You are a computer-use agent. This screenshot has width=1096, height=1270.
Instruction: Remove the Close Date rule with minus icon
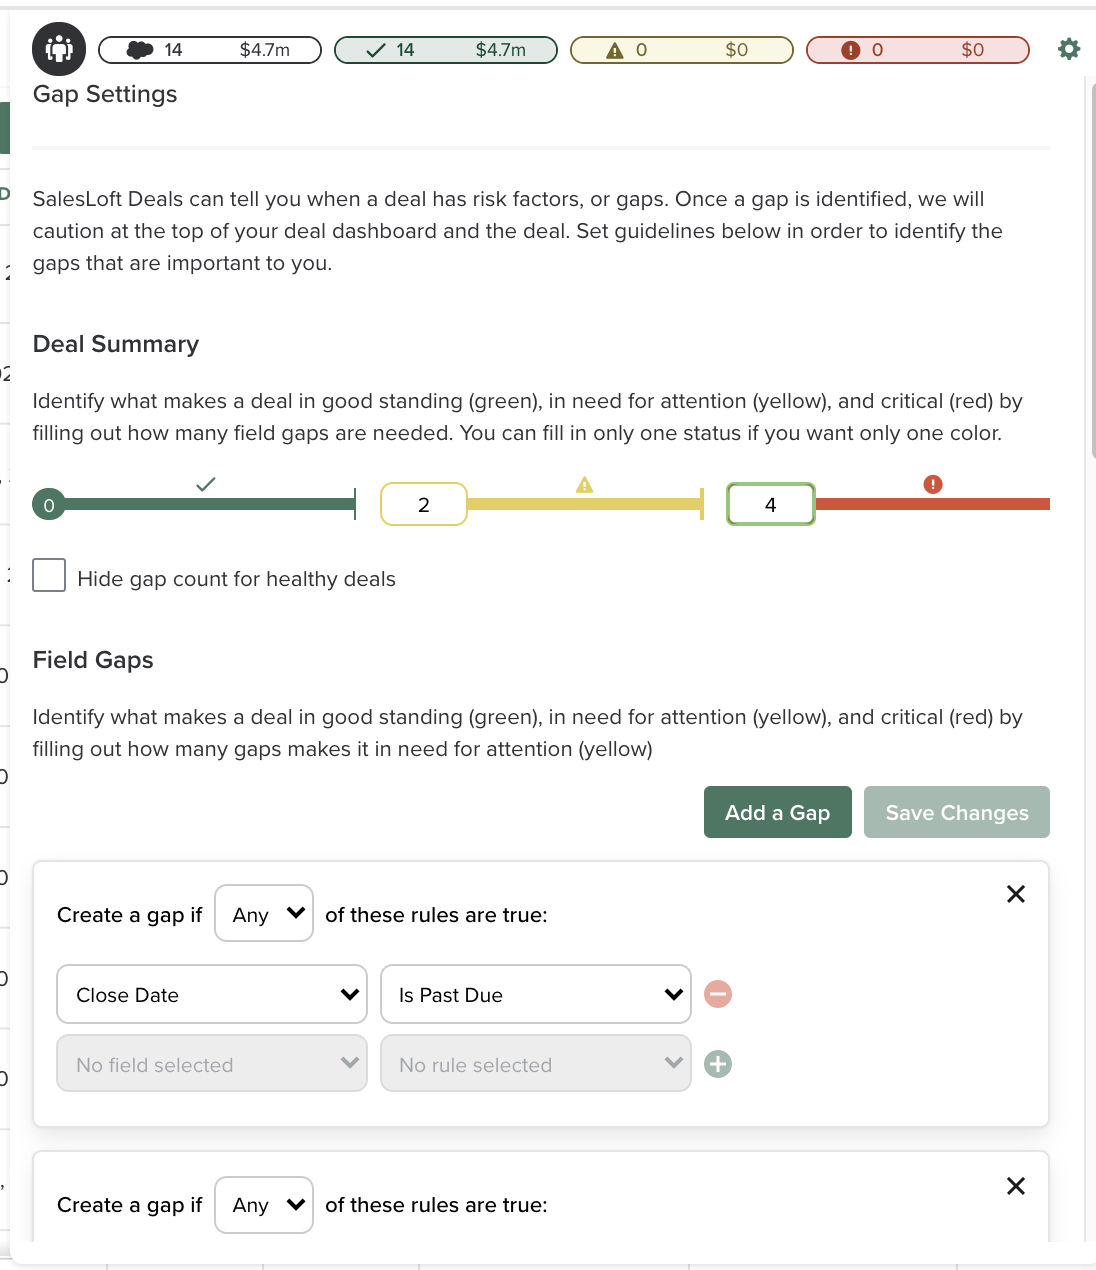(717, 994)
